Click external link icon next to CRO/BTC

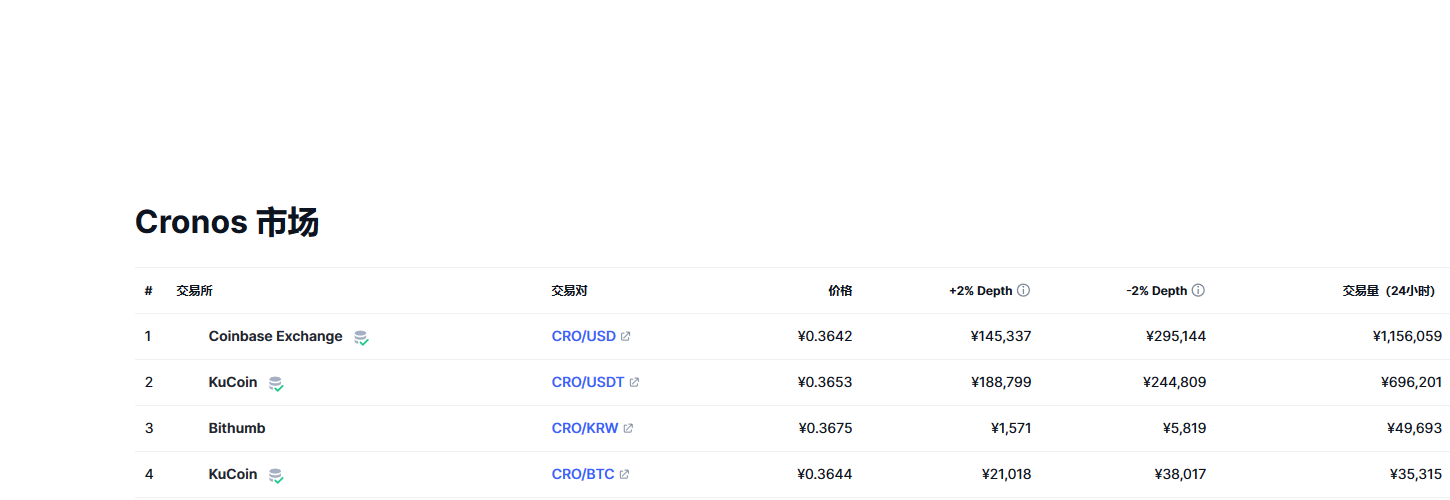(624, 475)
